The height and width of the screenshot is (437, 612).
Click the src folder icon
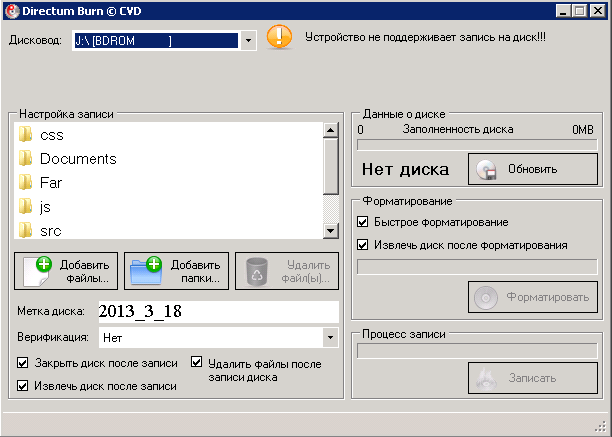25,230
